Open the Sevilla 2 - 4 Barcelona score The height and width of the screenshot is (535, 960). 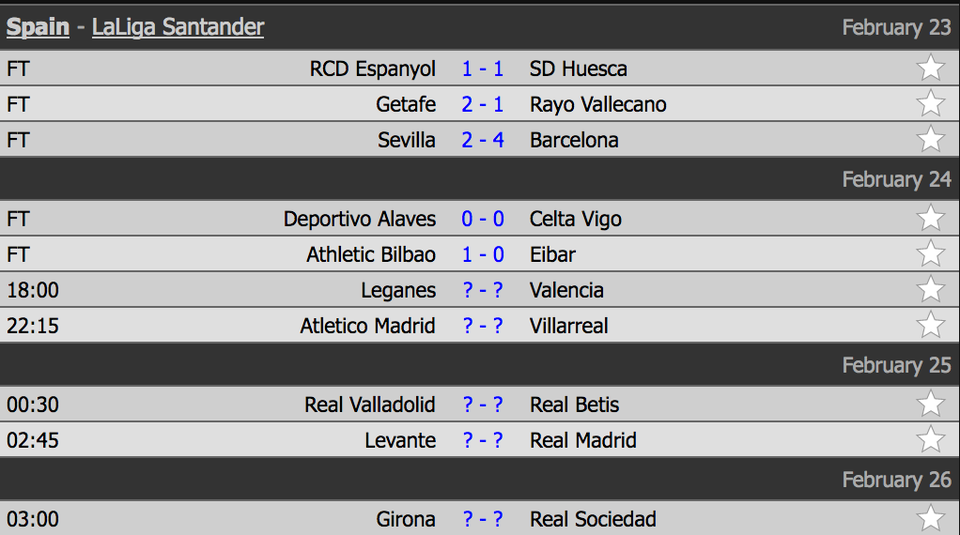point(482,140)
